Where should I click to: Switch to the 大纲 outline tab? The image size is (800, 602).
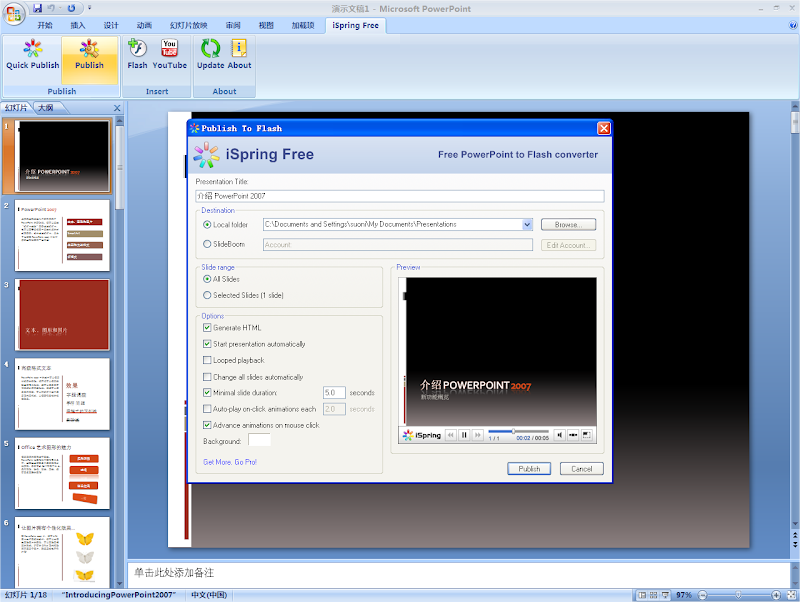pos(46,108)
